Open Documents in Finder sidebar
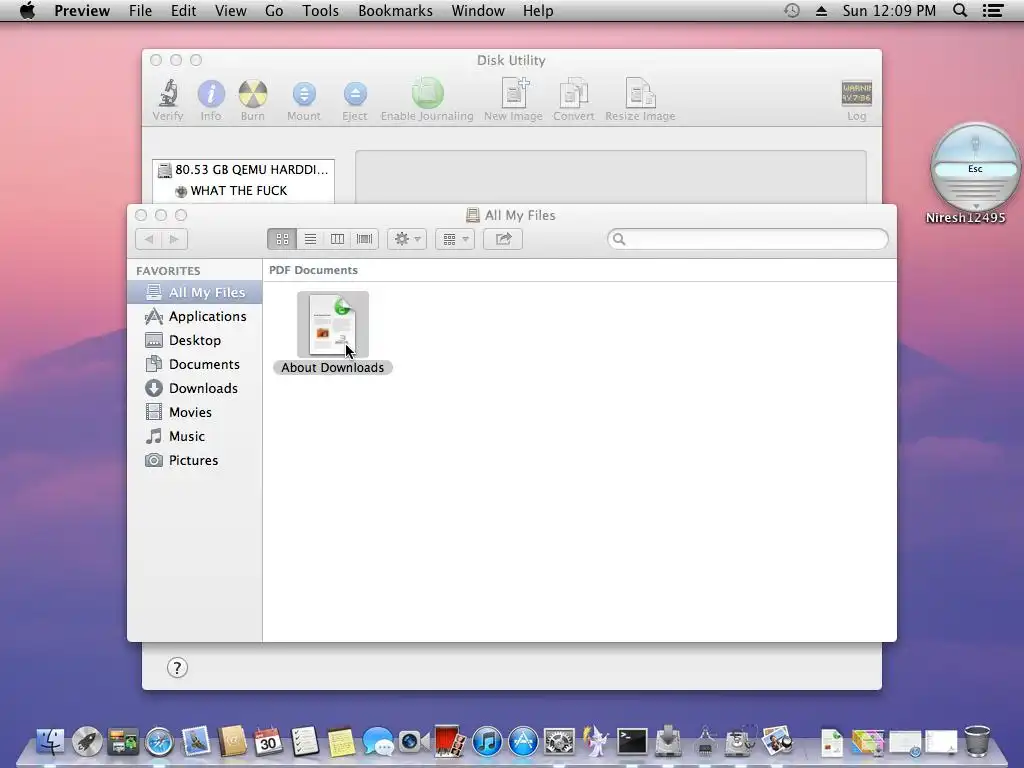 195,364
